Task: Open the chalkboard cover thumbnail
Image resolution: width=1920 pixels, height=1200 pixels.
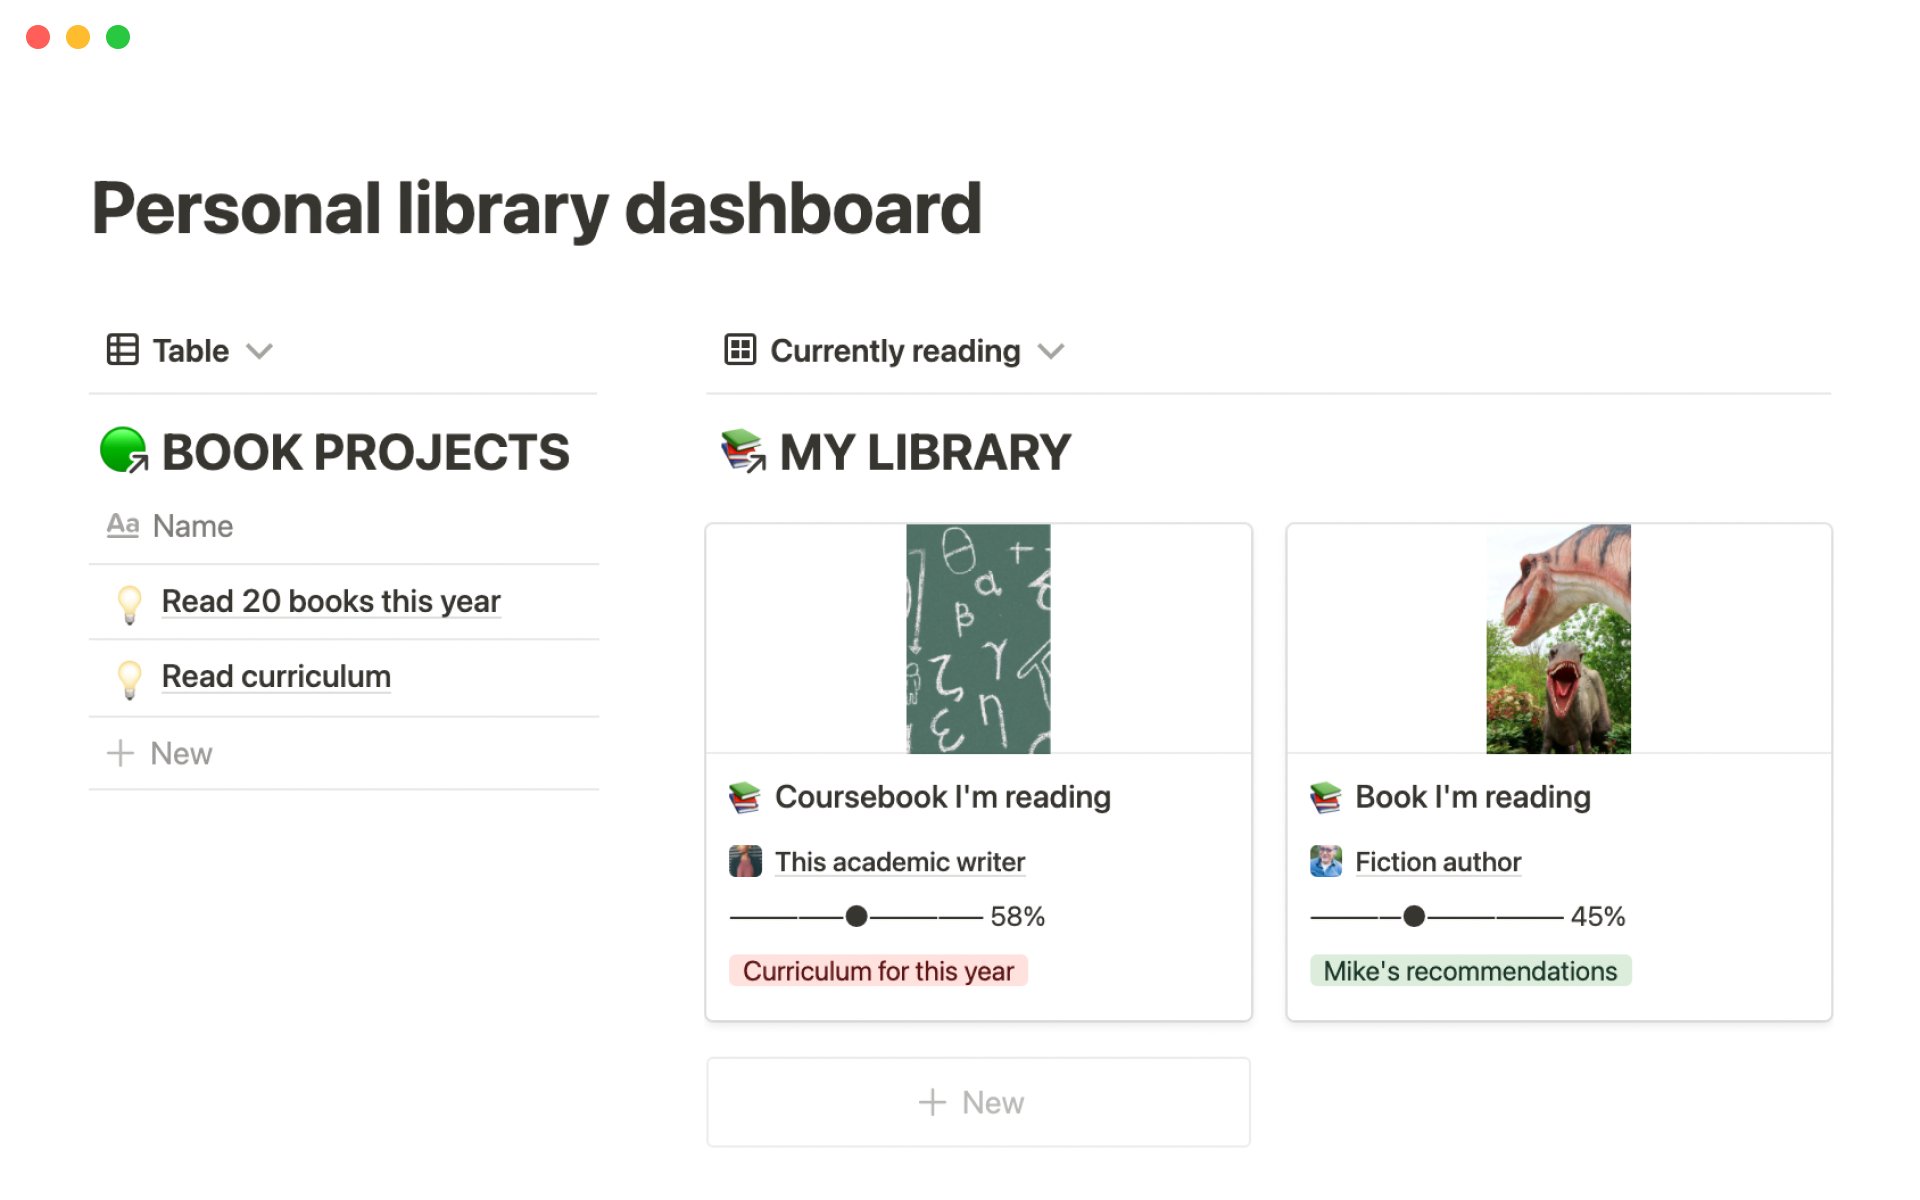Action: tap(978, 638)
